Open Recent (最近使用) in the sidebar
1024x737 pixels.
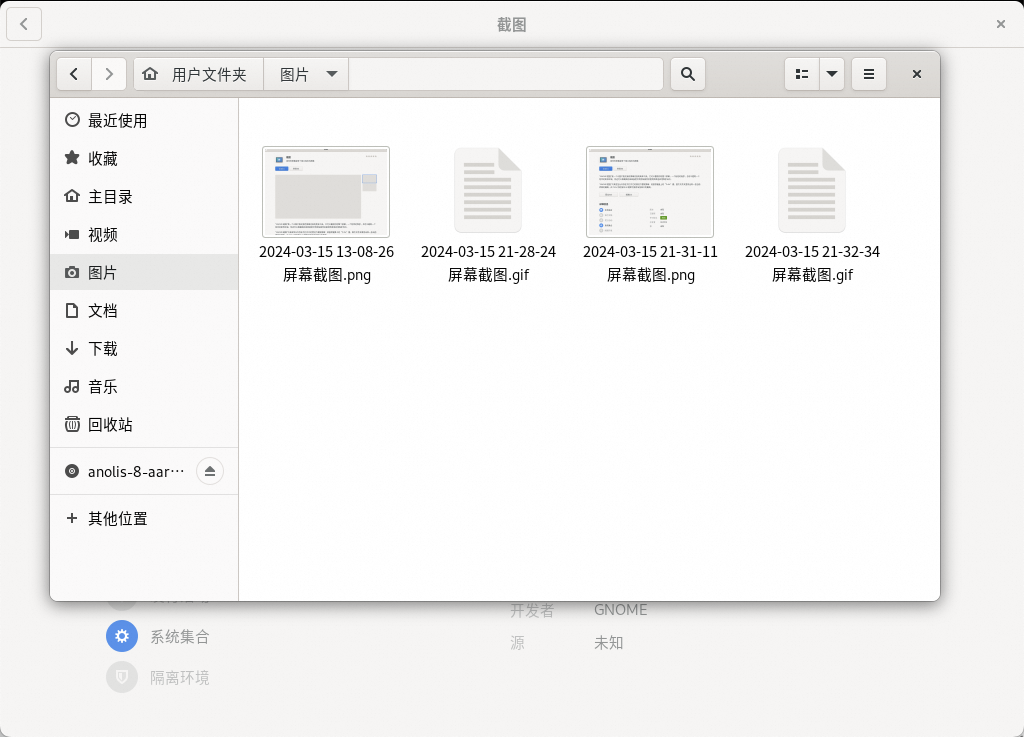coord(117,121)
